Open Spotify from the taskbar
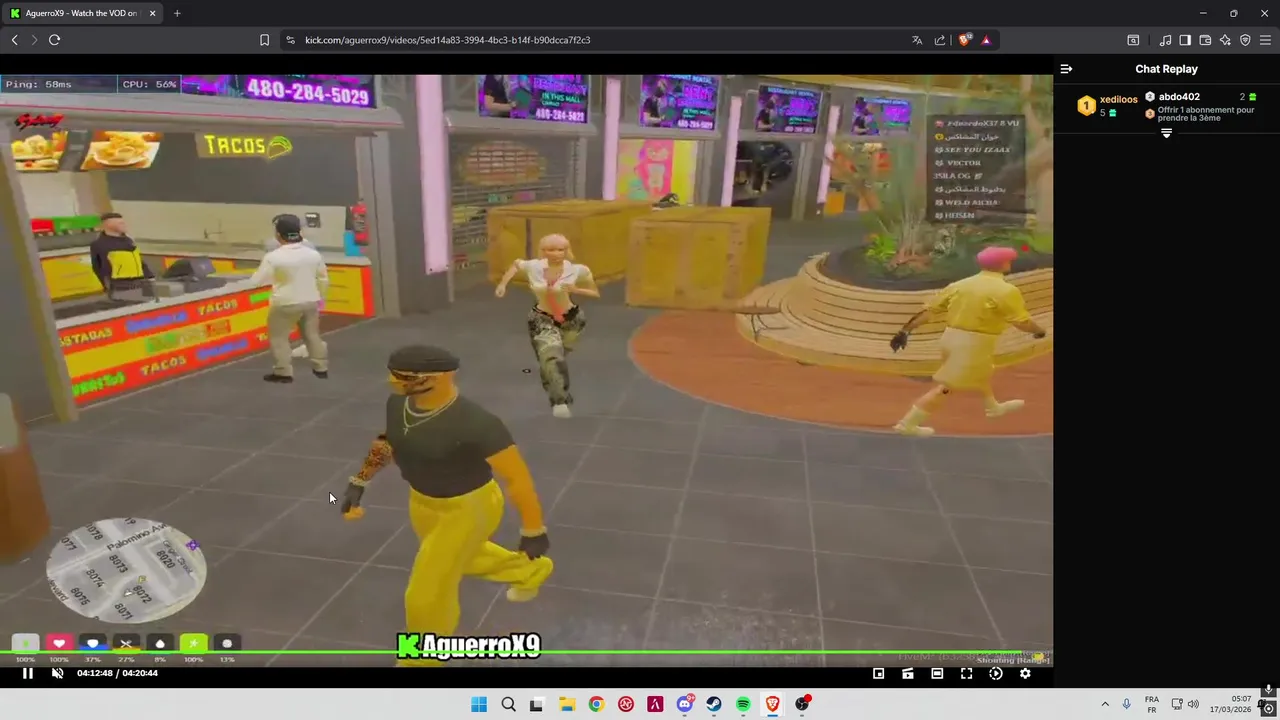The image size is (1280, 720). [x=743, y=704]
